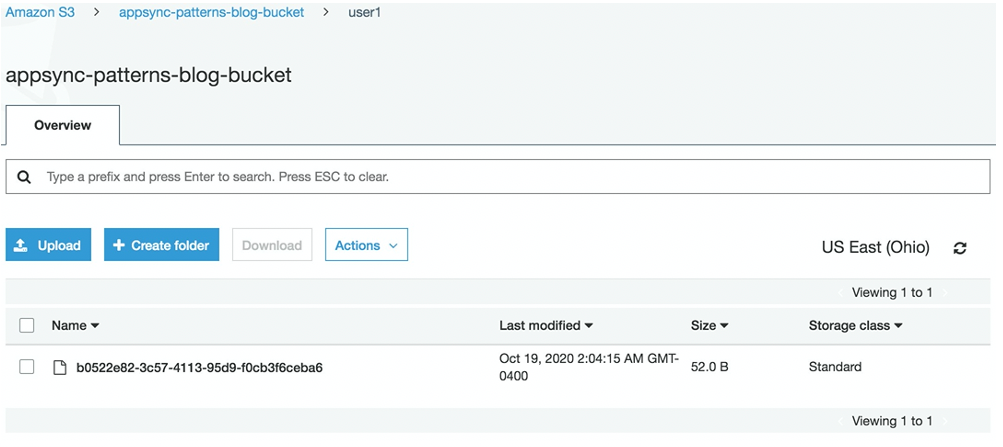Image resolution: width=1003 pixels, height=447 pixels.
Task: Sort by Size column
Action: coord(709,325)
